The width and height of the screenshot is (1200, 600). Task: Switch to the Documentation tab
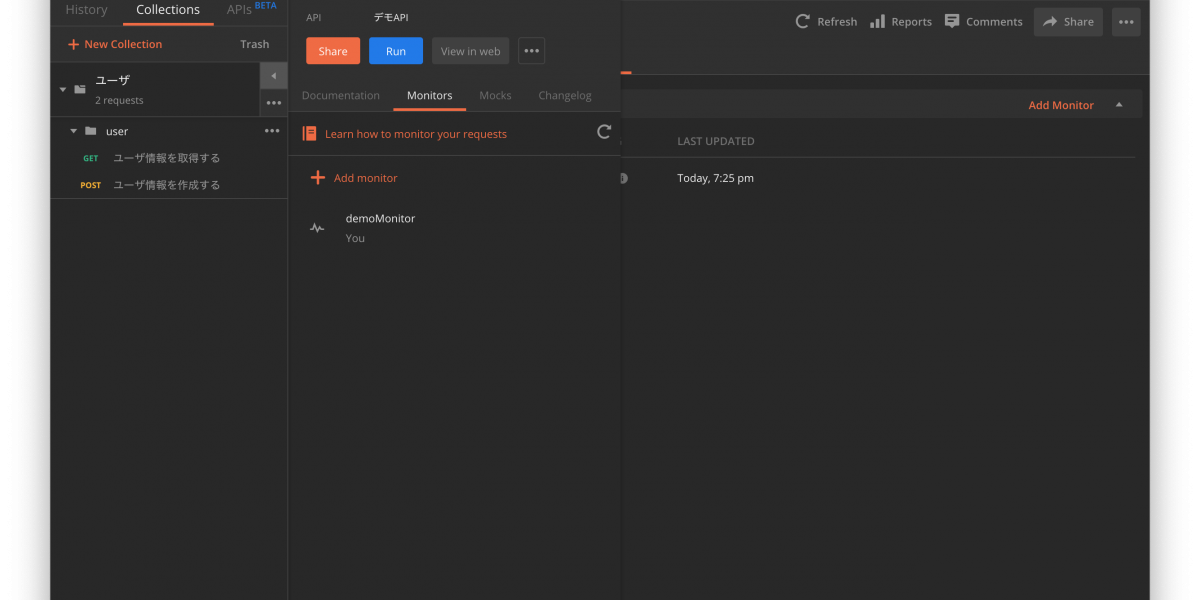pyautogui.click(x=341, y=96)
